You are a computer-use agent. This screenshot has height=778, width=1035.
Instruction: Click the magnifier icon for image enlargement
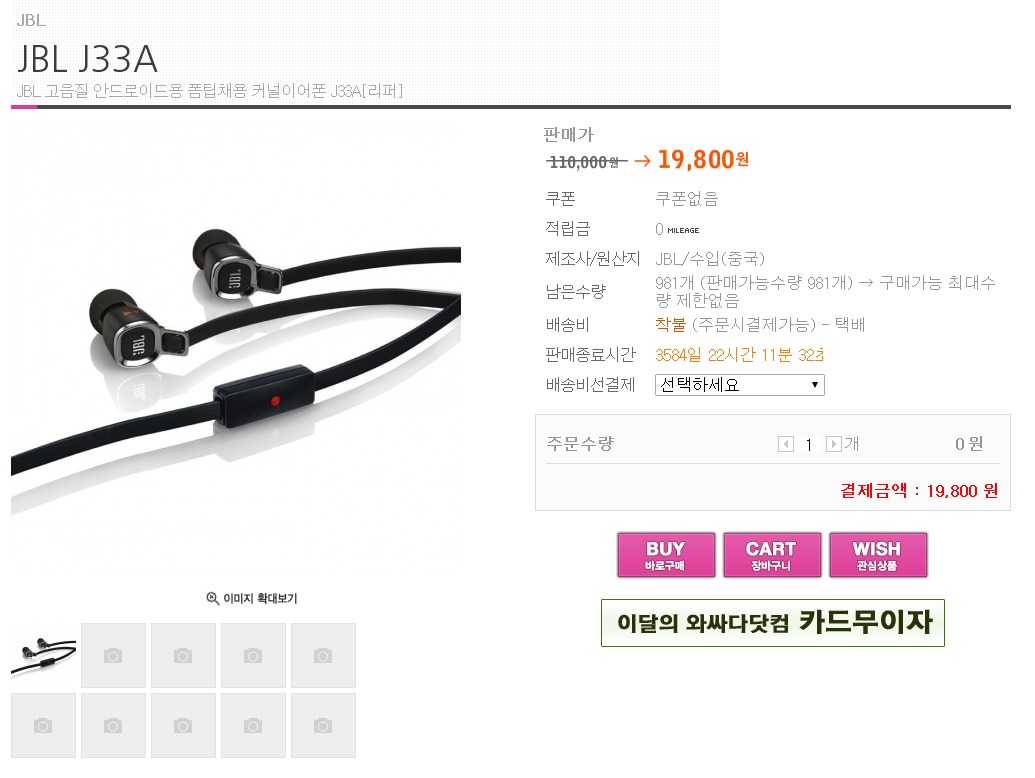[x=213, y=598]
